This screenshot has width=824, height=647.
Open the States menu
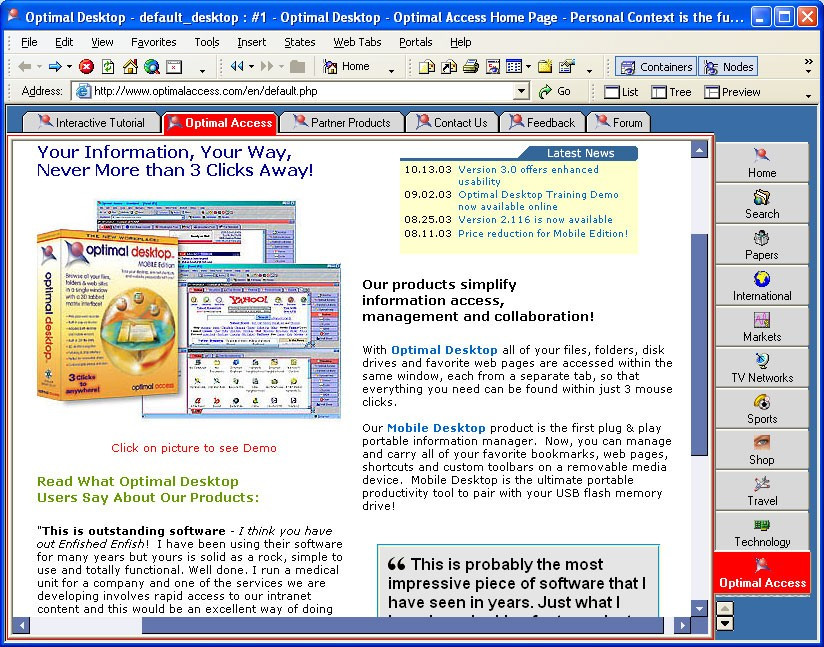300,42
